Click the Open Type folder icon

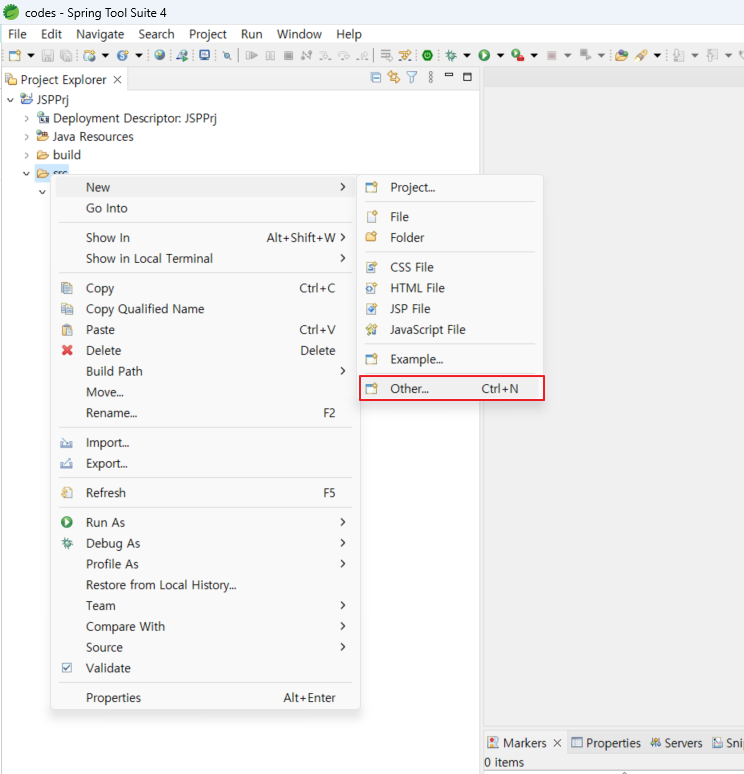click(x=622, y=55)
